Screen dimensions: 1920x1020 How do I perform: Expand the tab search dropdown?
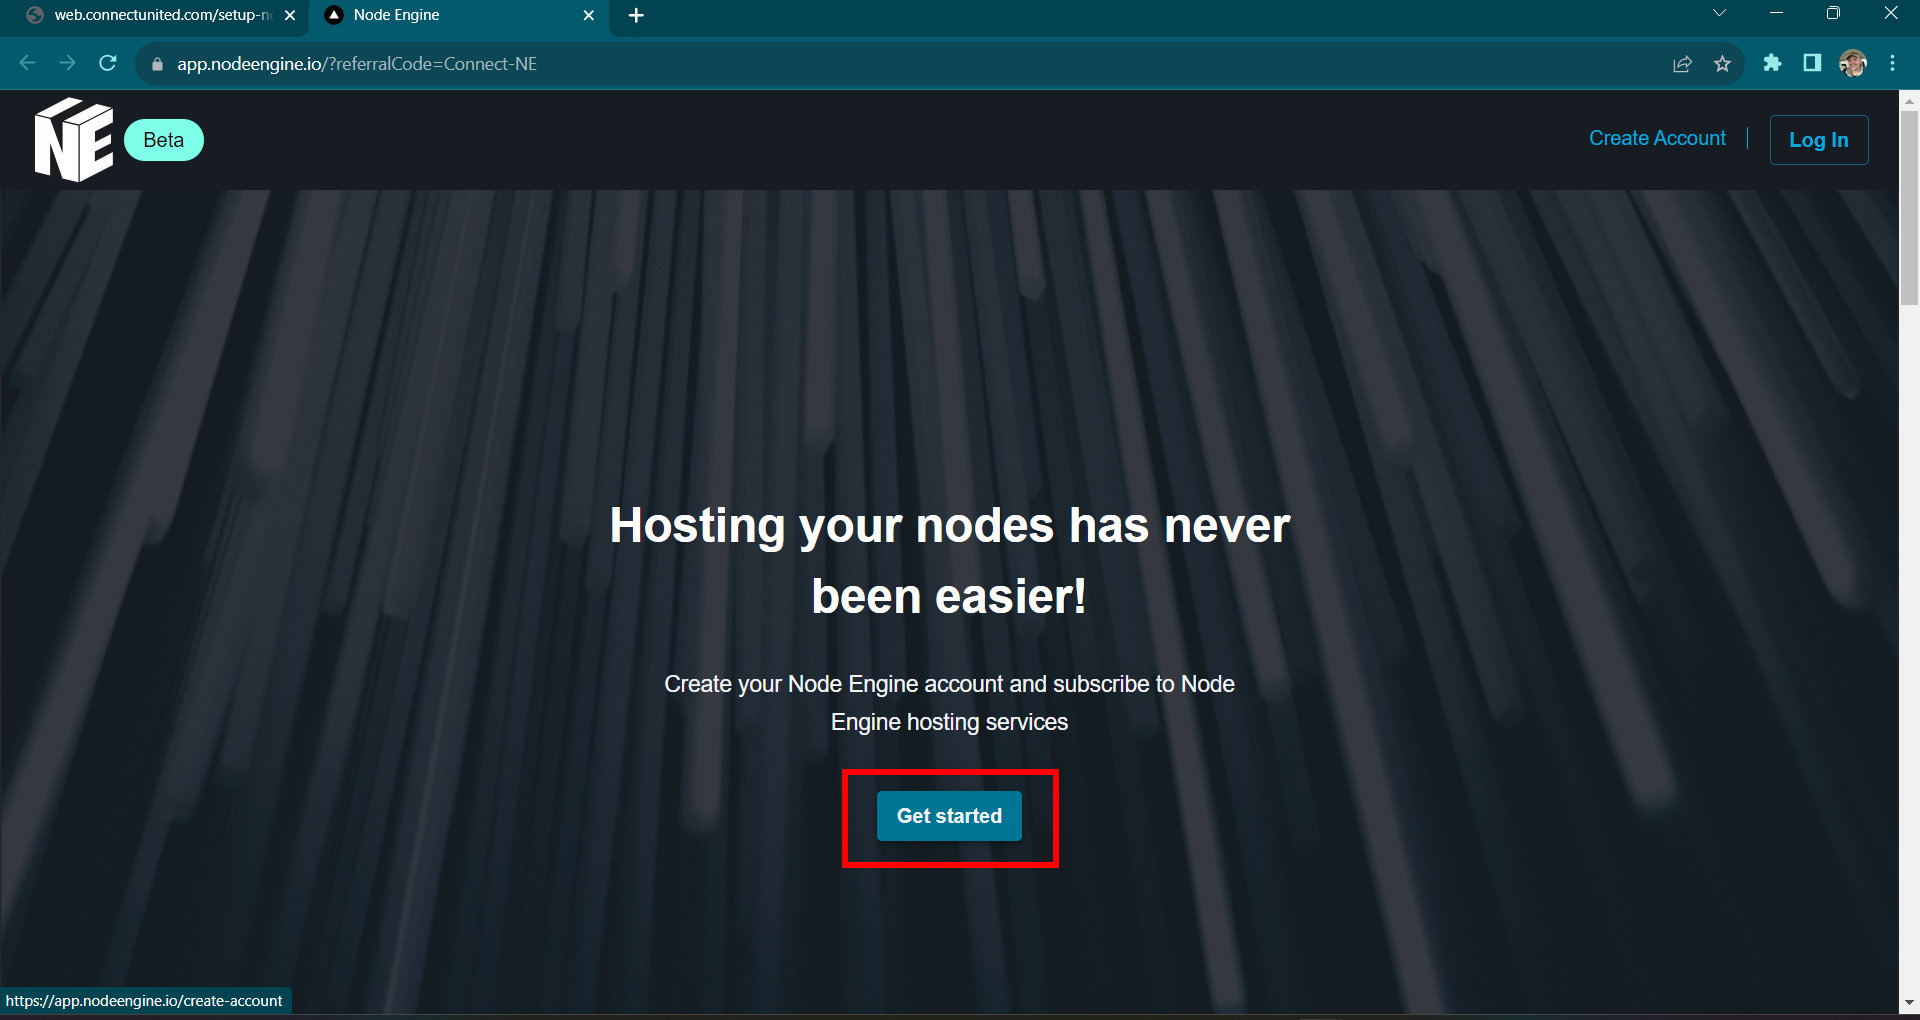1719,13
